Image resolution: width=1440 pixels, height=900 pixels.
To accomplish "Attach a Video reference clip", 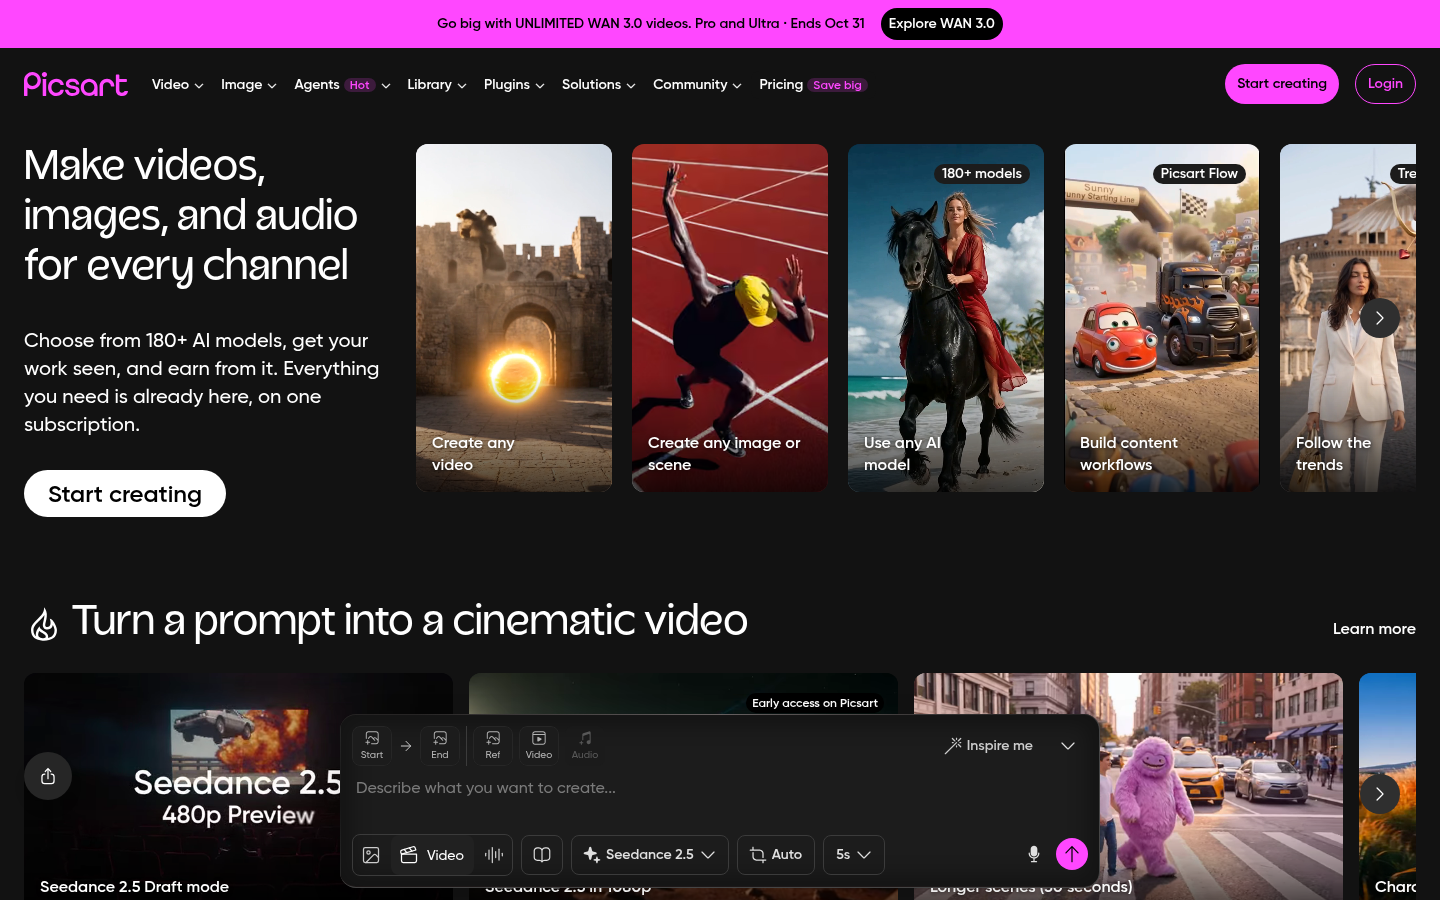I will pos(539,745).
